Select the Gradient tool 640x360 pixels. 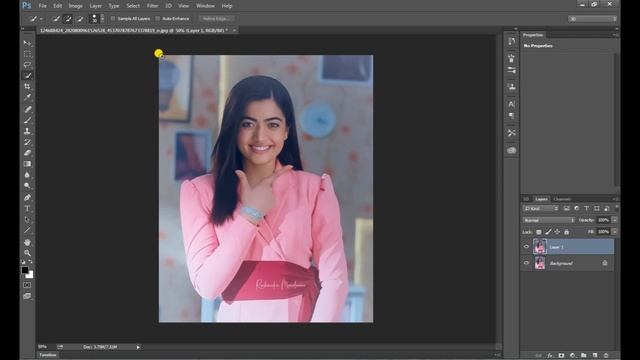coord(27,164)
